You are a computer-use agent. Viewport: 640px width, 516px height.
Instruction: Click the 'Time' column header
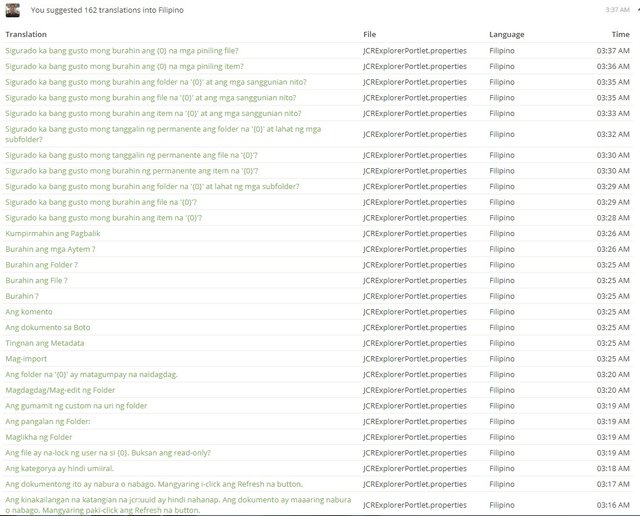click(620, 34)
